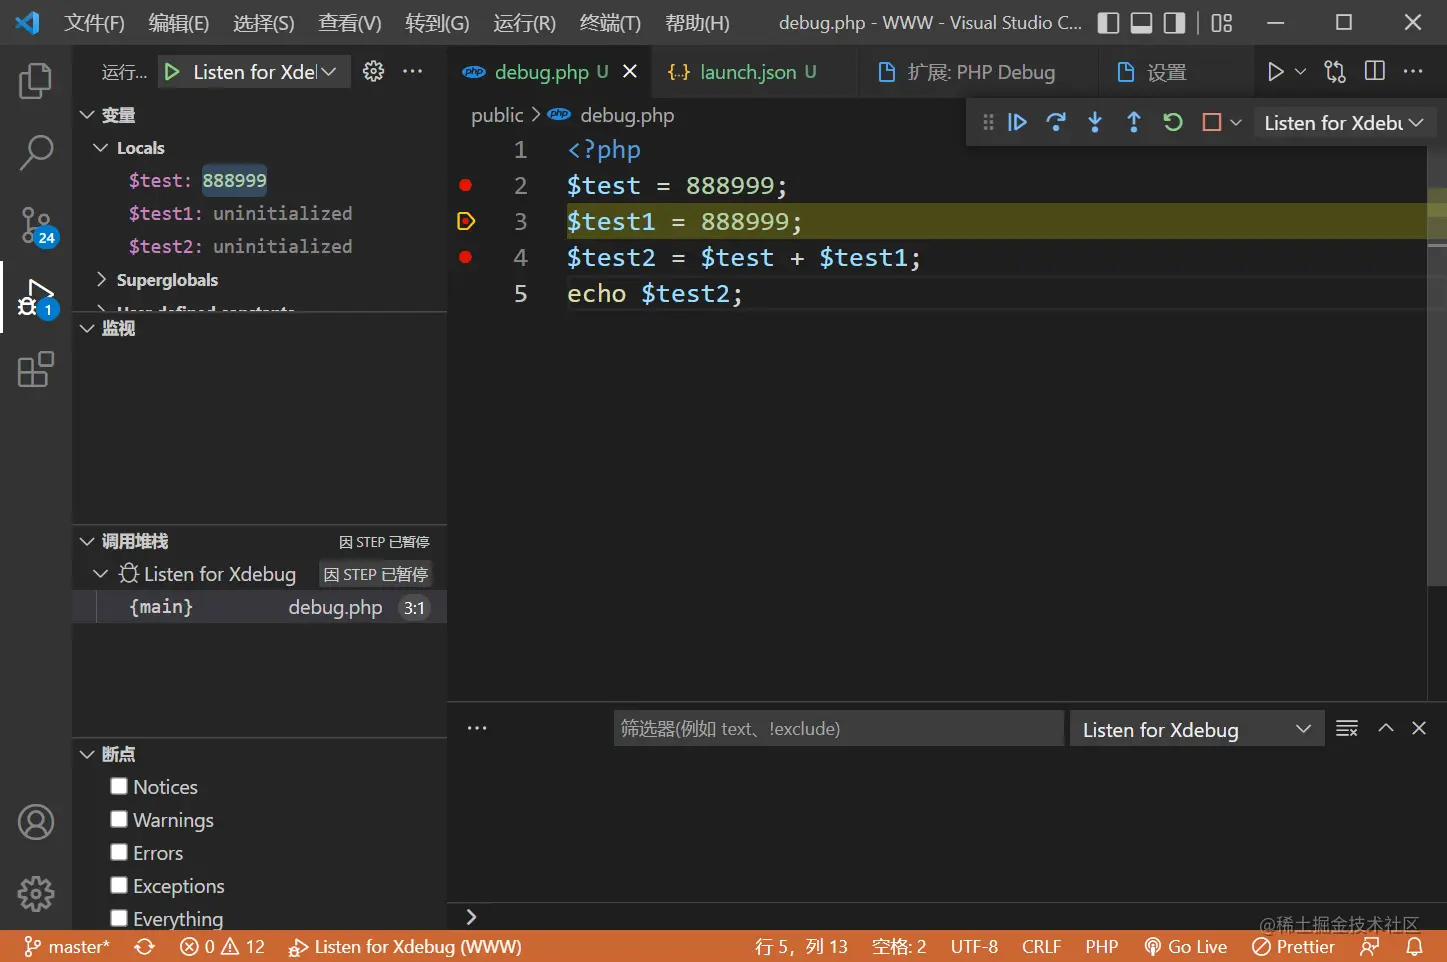This screenshot has height=962, width=1447.
Task: Switch to launch.json tab
Action: [757, 72]
